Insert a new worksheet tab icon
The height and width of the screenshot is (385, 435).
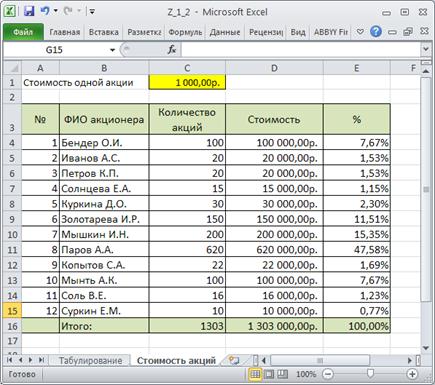[233, 360]
